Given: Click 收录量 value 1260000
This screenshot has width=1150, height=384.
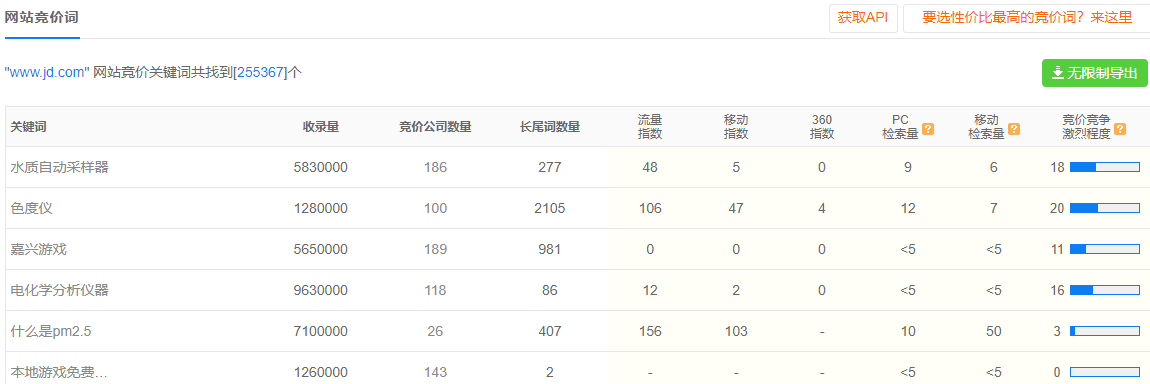Looking at the screenshot, I should coord(321,372).
